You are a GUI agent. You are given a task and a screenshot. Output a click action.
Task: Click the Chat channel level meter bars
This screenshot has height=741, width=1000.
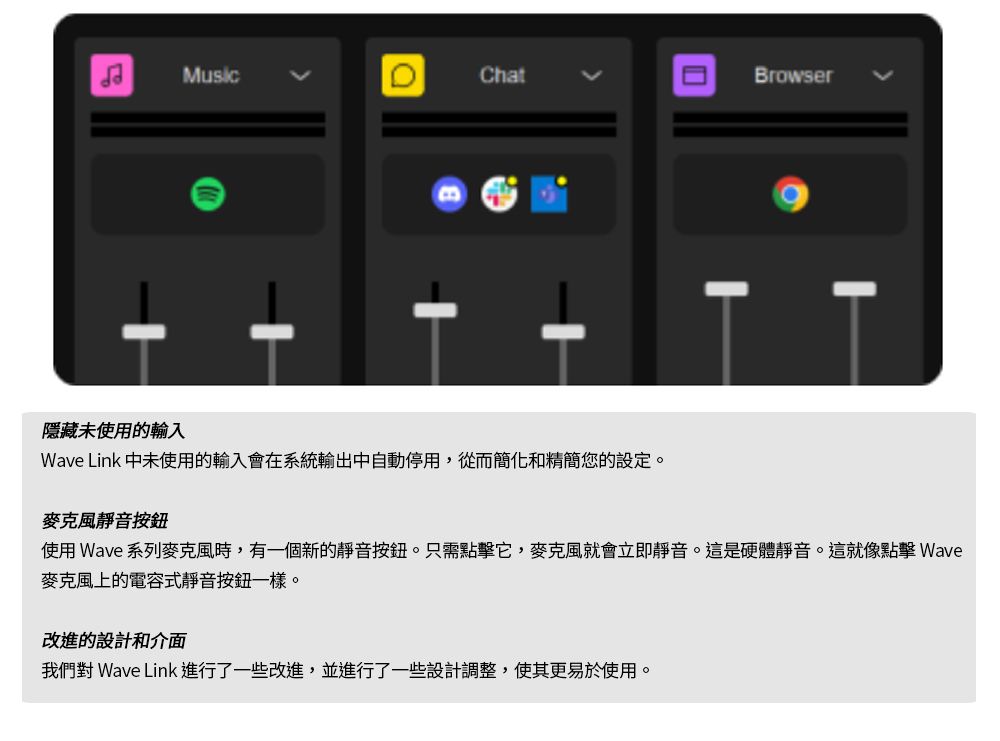click(499, 124)
